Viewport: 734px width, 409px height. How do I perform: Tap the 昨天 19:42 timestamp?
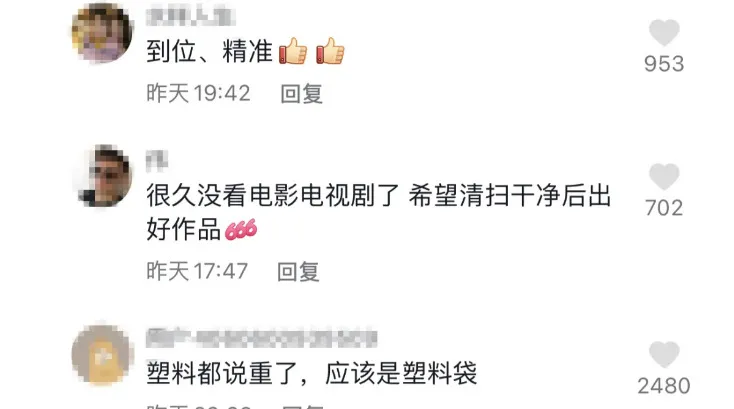pos(198,94)
